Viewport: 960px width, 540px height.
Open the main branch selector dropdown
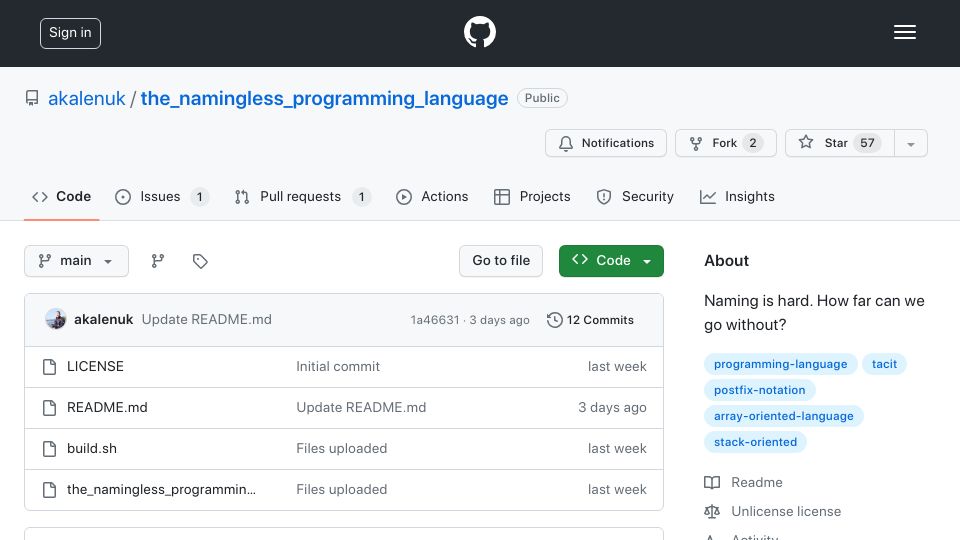click(x=77, y=261)
